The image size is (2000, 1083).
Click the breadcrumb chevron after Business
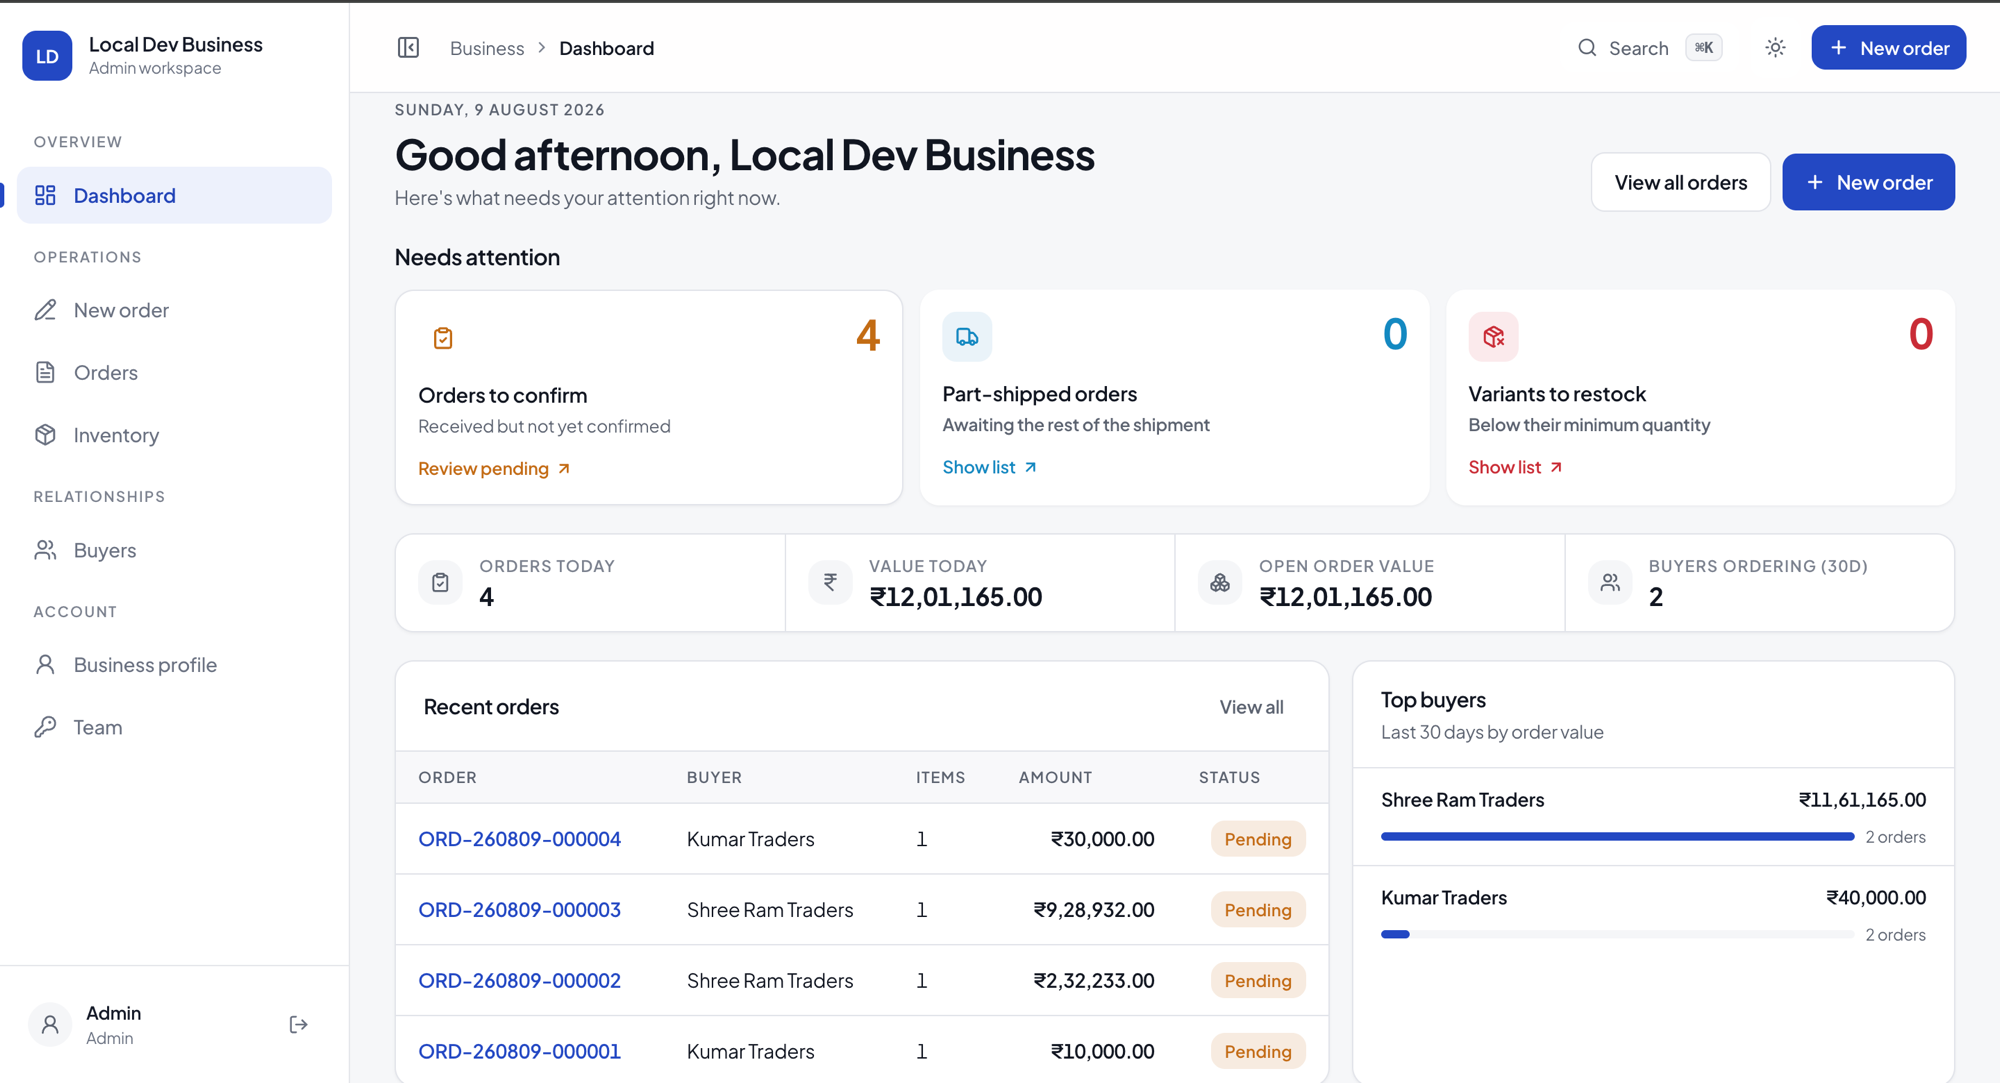pyautogui.click(x=542, y=48)
